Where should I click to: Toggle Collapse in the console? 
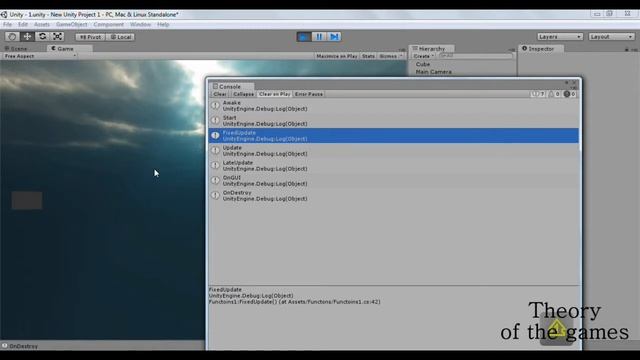click(243, 94)
